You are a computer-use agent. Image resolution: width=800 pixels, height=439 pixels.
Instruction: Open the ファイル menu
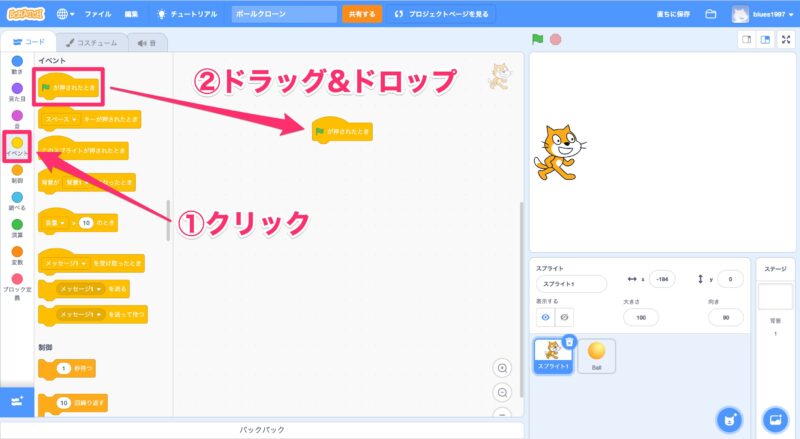pyautogui.click(x=98, y=15)
